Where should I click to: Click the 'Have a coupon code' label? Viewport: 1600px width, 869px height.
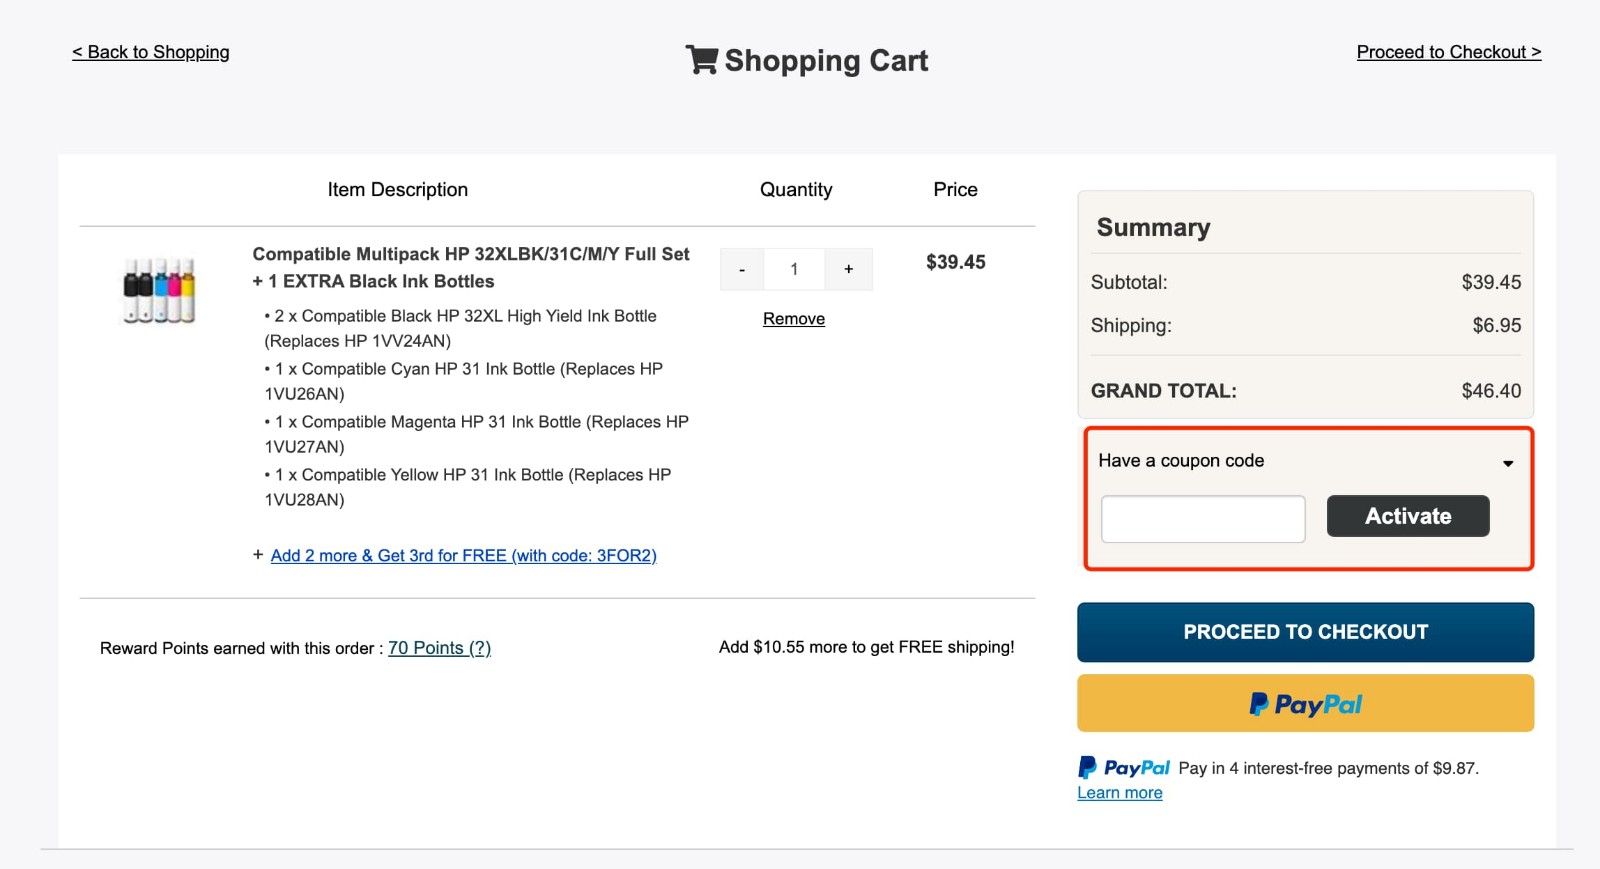(x=1181, y=461)
